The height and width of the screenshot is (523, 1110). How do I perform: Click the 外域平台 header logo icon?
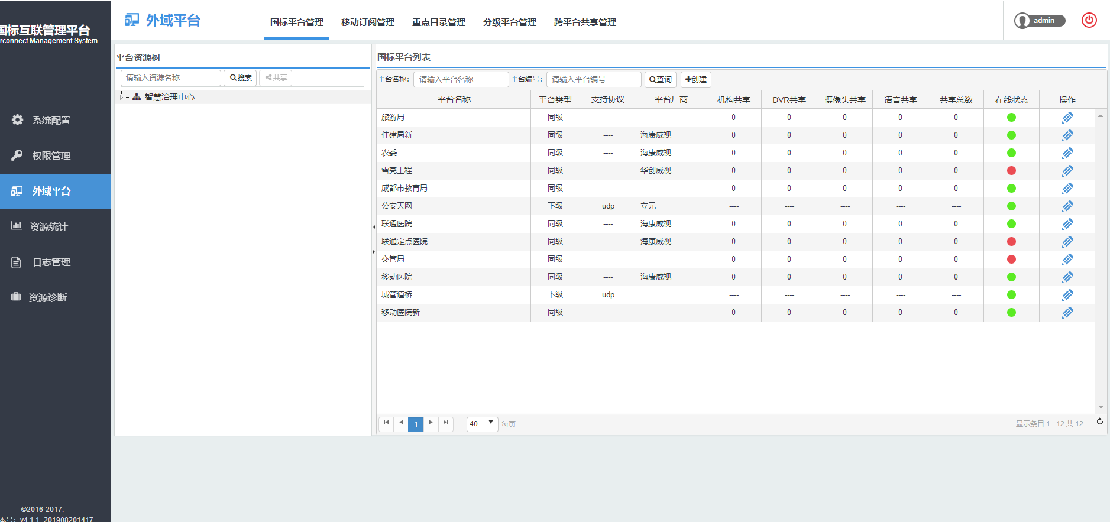pos(132,21)
